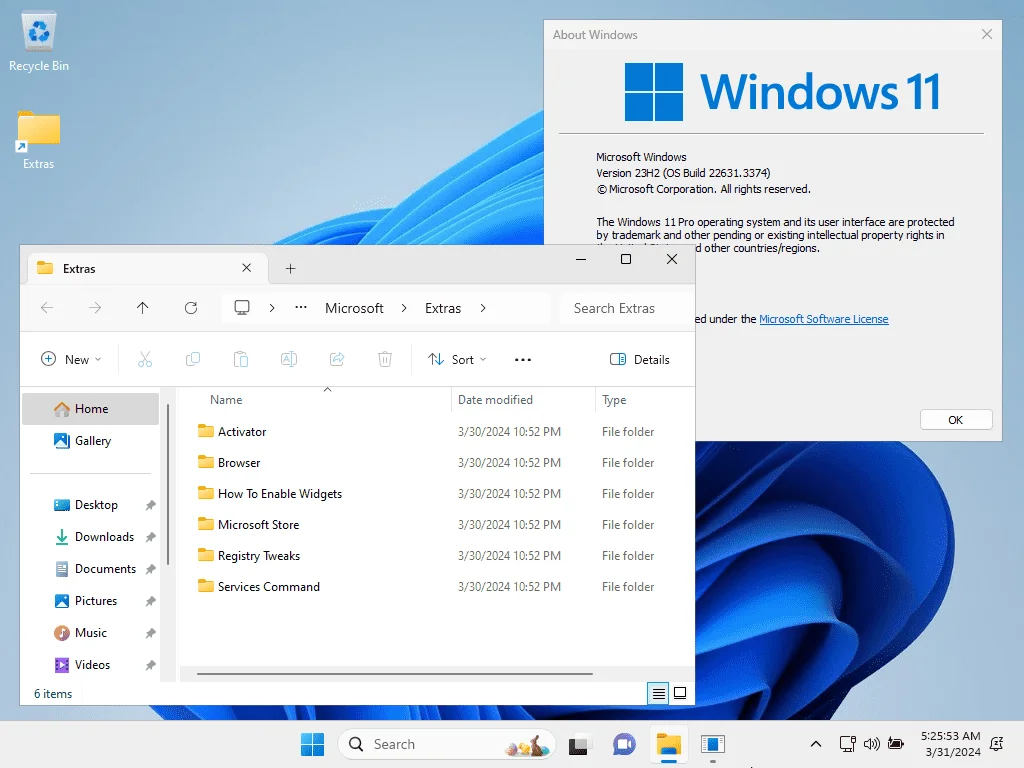Click the horizontal scrollbar in file list

coord(394,673)
